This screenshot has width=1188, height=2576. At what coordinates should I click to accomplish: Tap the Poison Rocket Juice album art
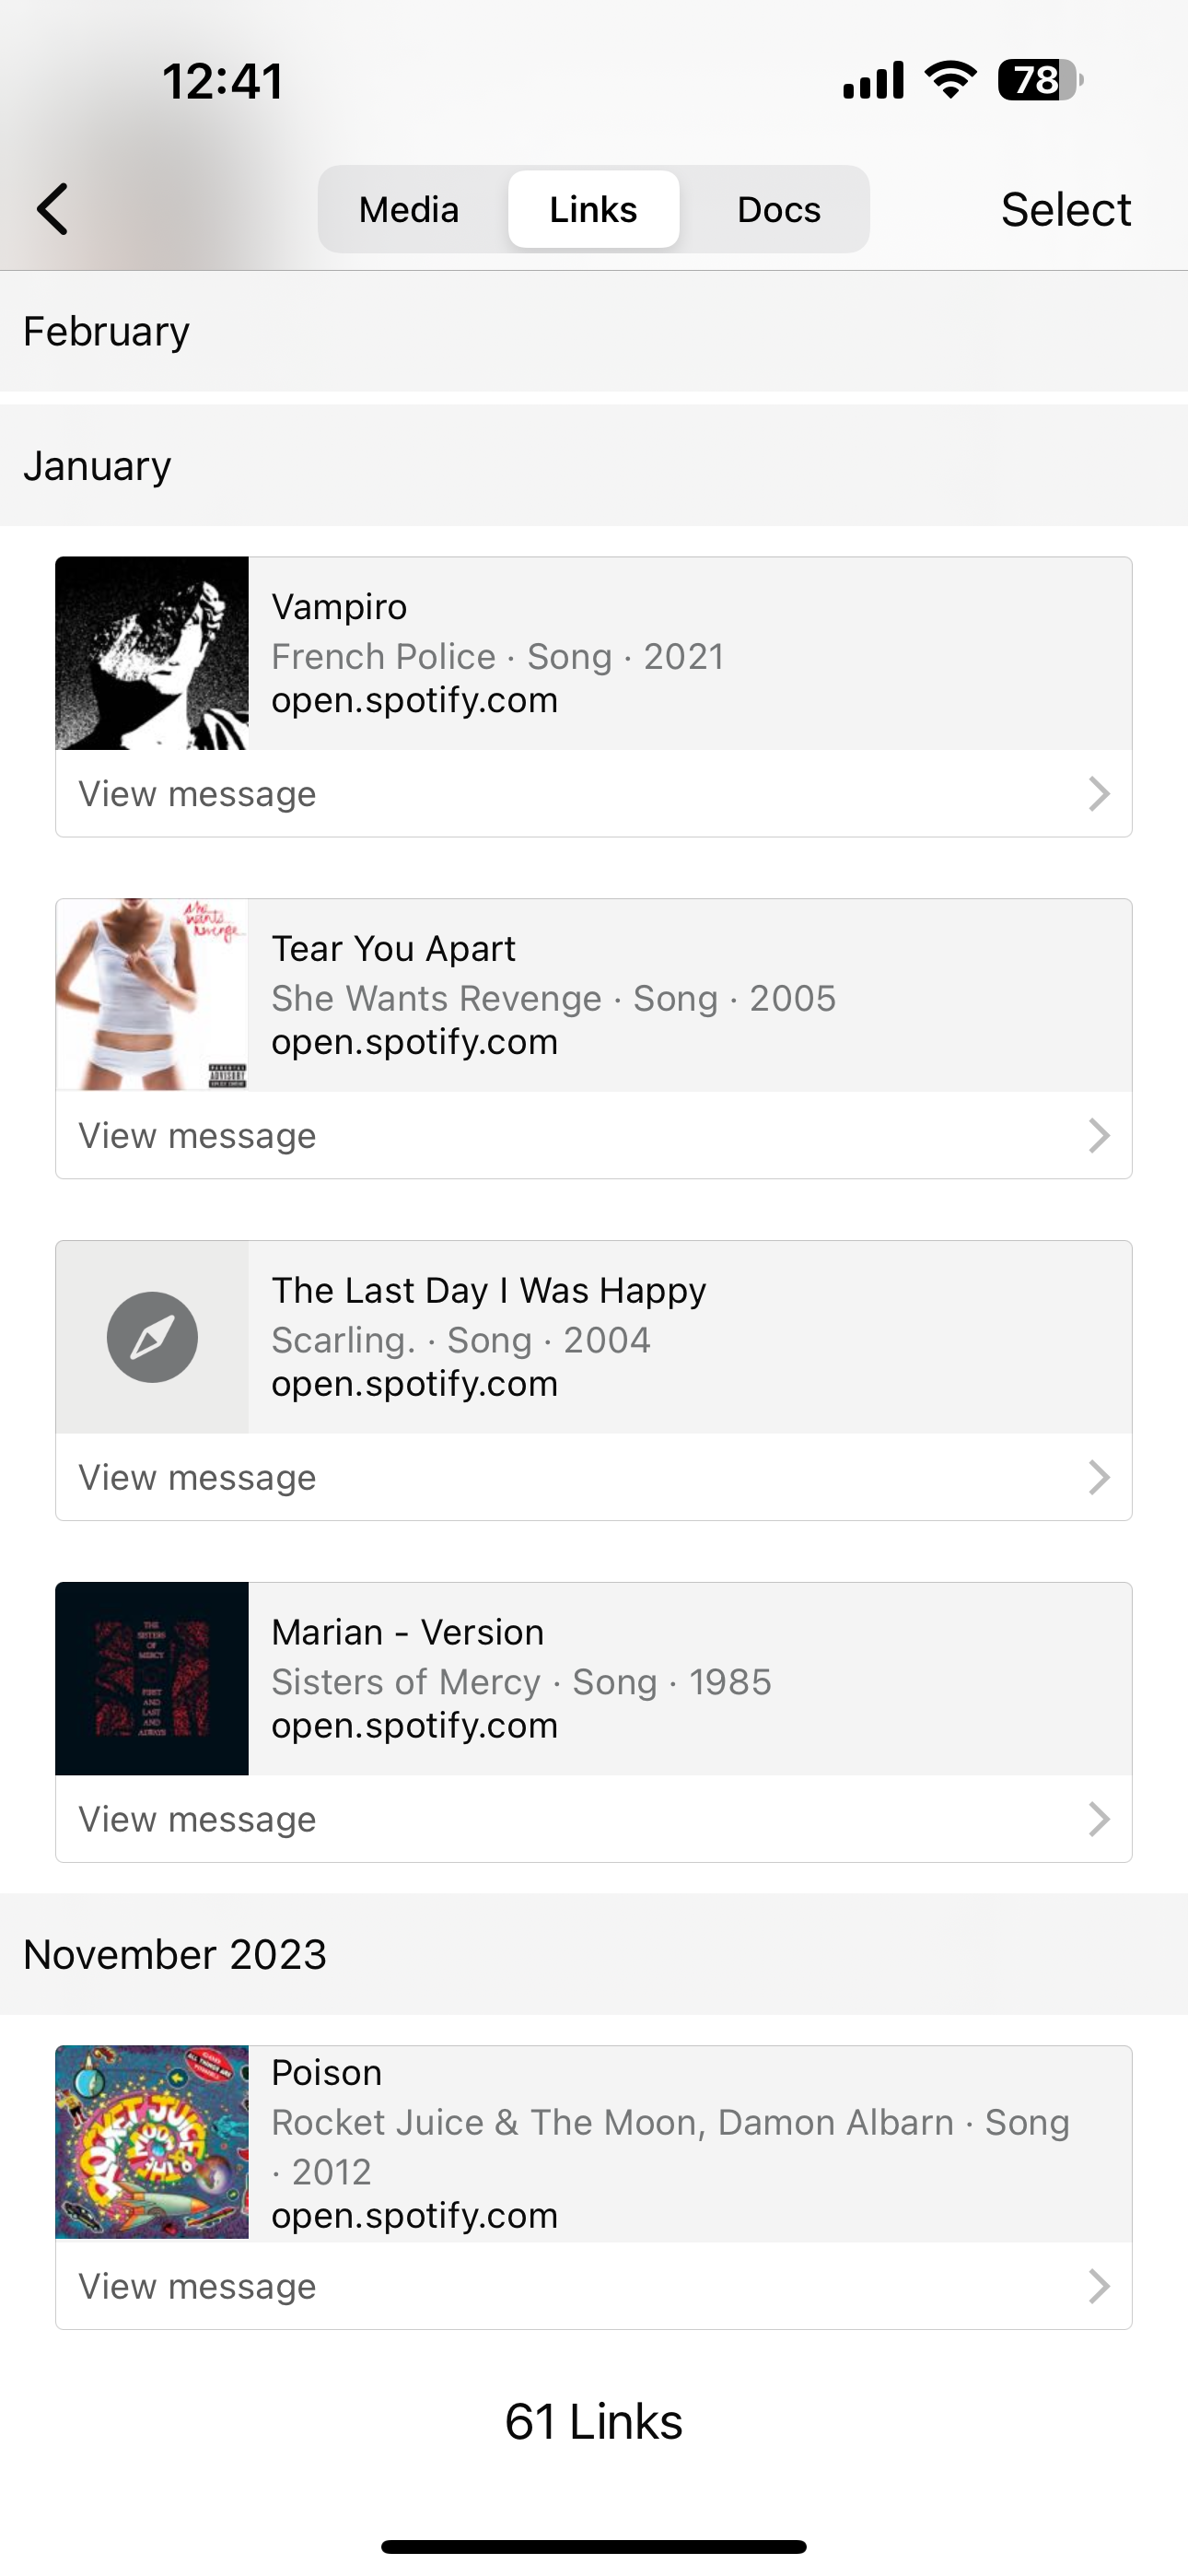[152, 2142]
